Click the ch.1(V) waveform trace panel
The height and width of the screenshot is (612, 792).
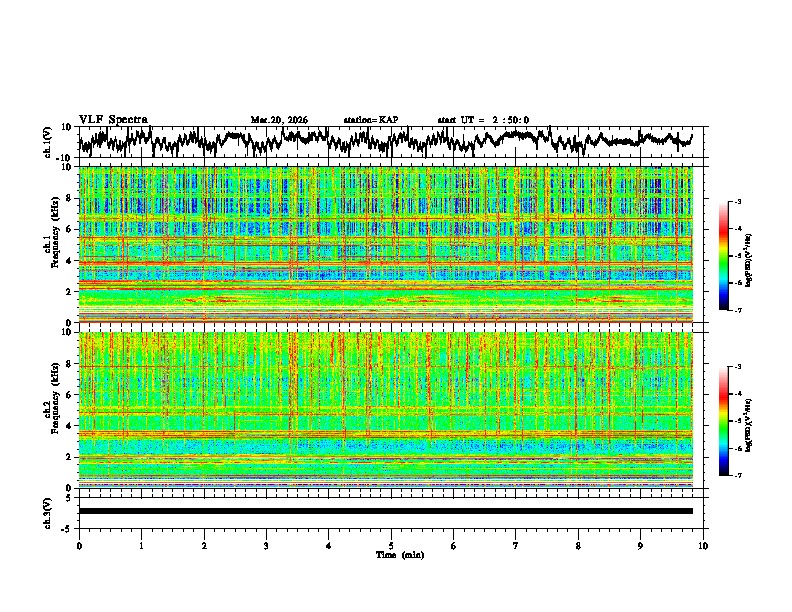tap(393, 142)
